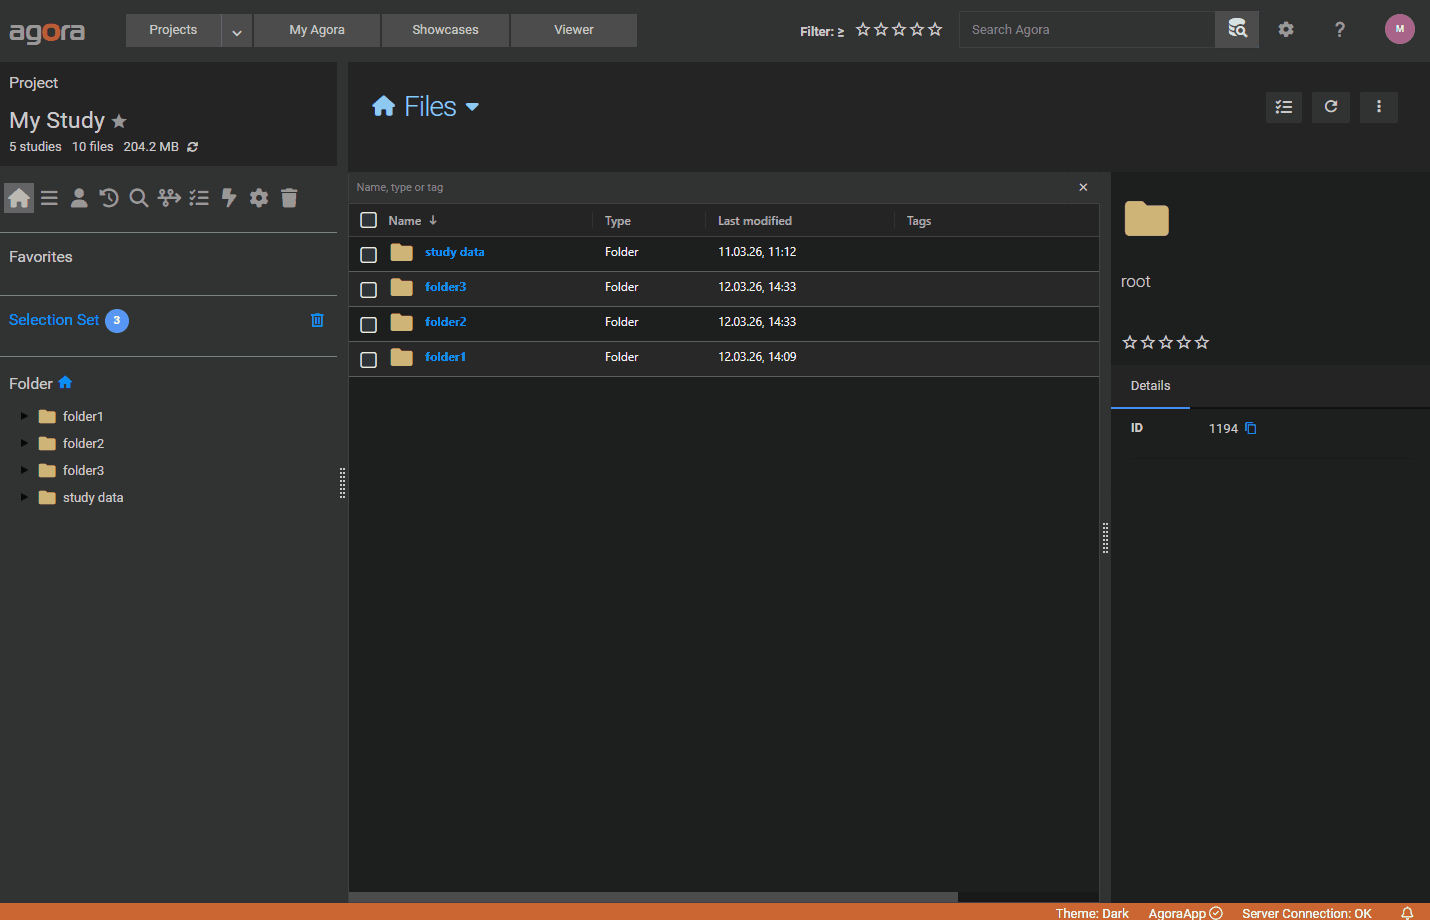Click the lightning bolt actions icon
Viewport: 1430px width, 920px height.
click(x=229, y=198)
